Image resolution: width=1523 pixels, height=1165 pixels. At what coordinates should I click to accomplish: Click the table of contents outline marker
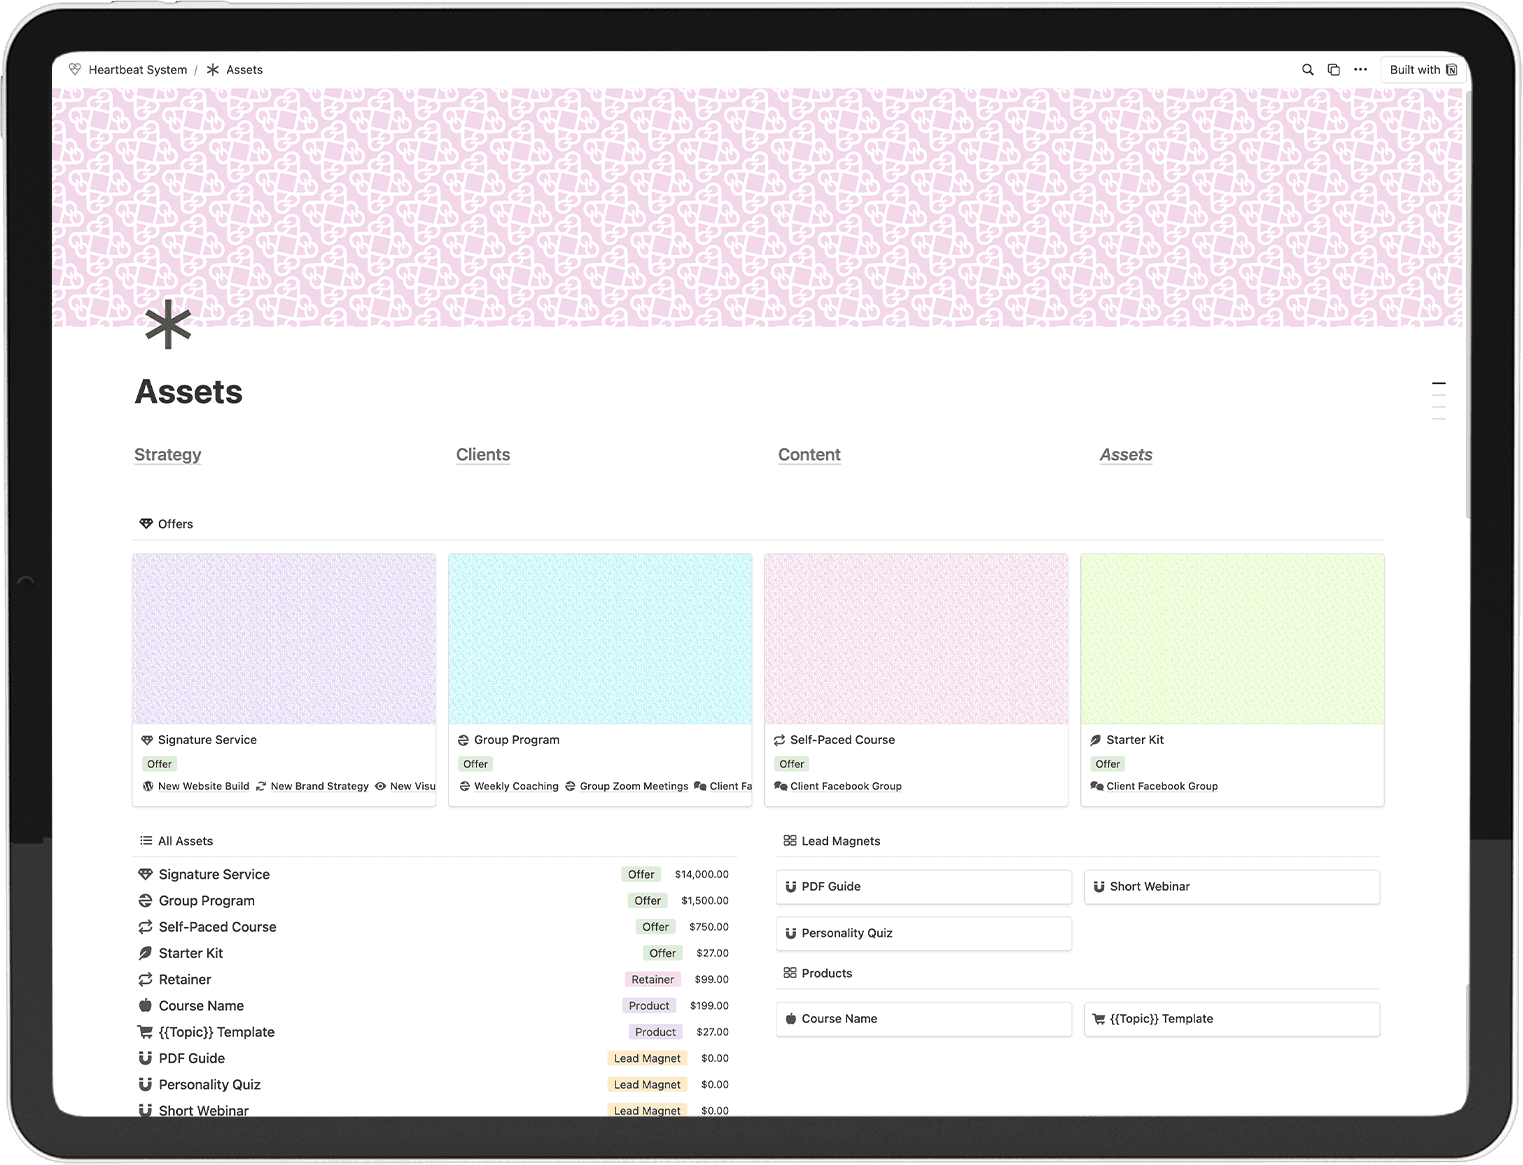(x=1438, y=384)
